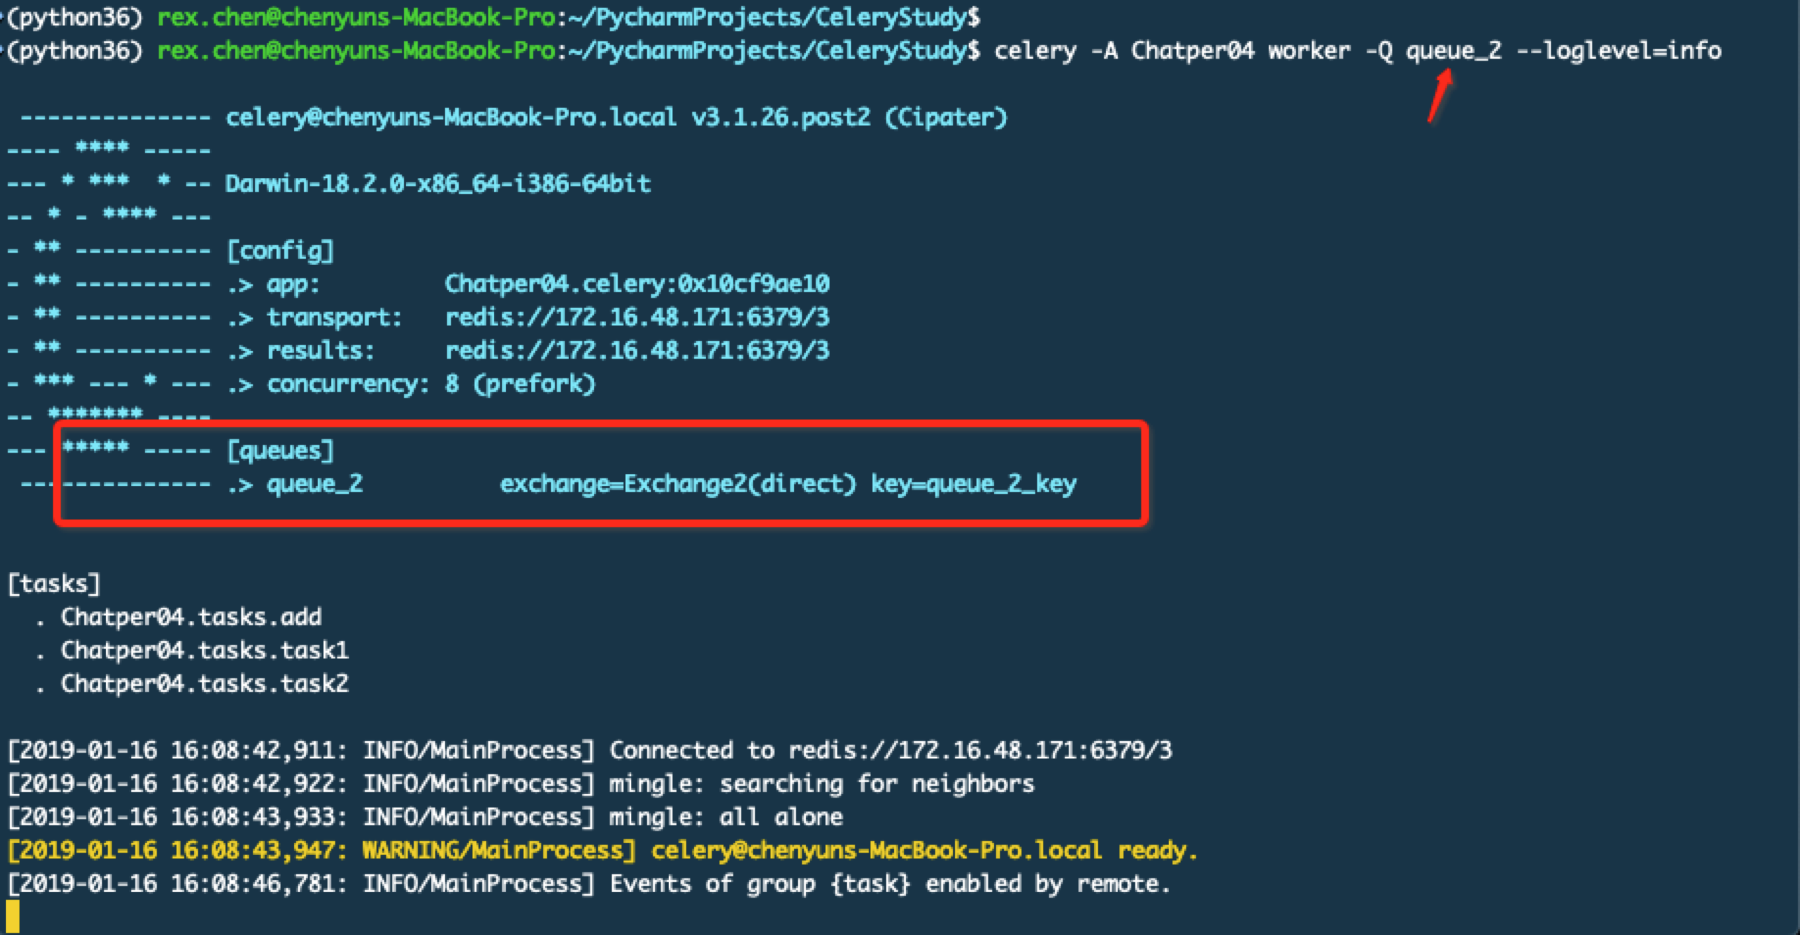Click the 'transport:' config label

pyautogui.click(x=334, y=317)
